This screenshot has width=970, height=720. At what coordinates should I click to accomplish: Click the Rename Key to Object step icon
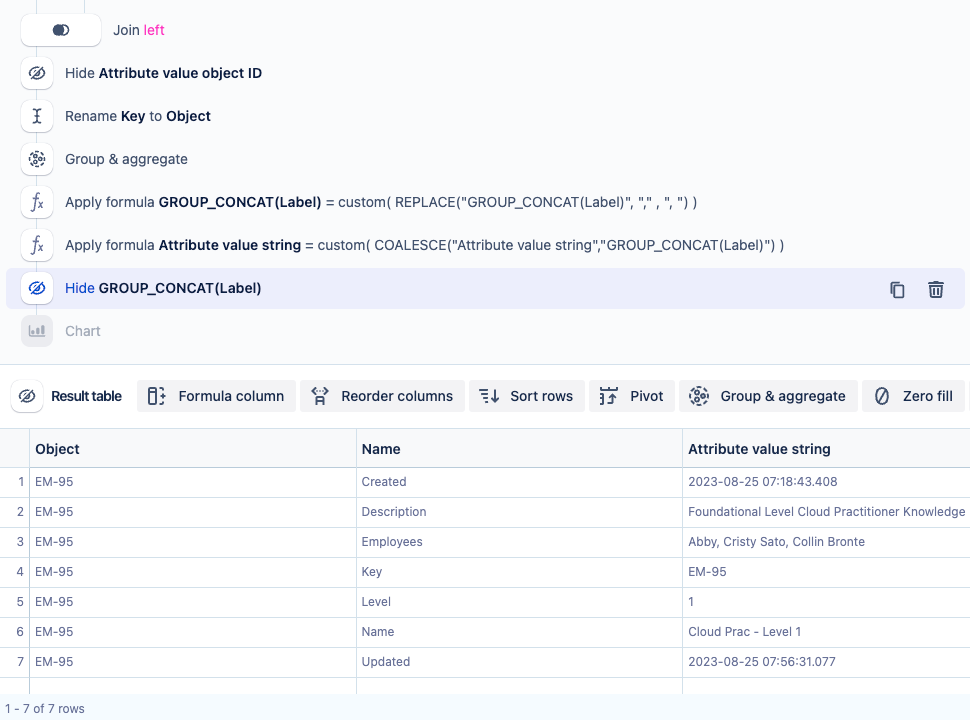click(37, 116)
